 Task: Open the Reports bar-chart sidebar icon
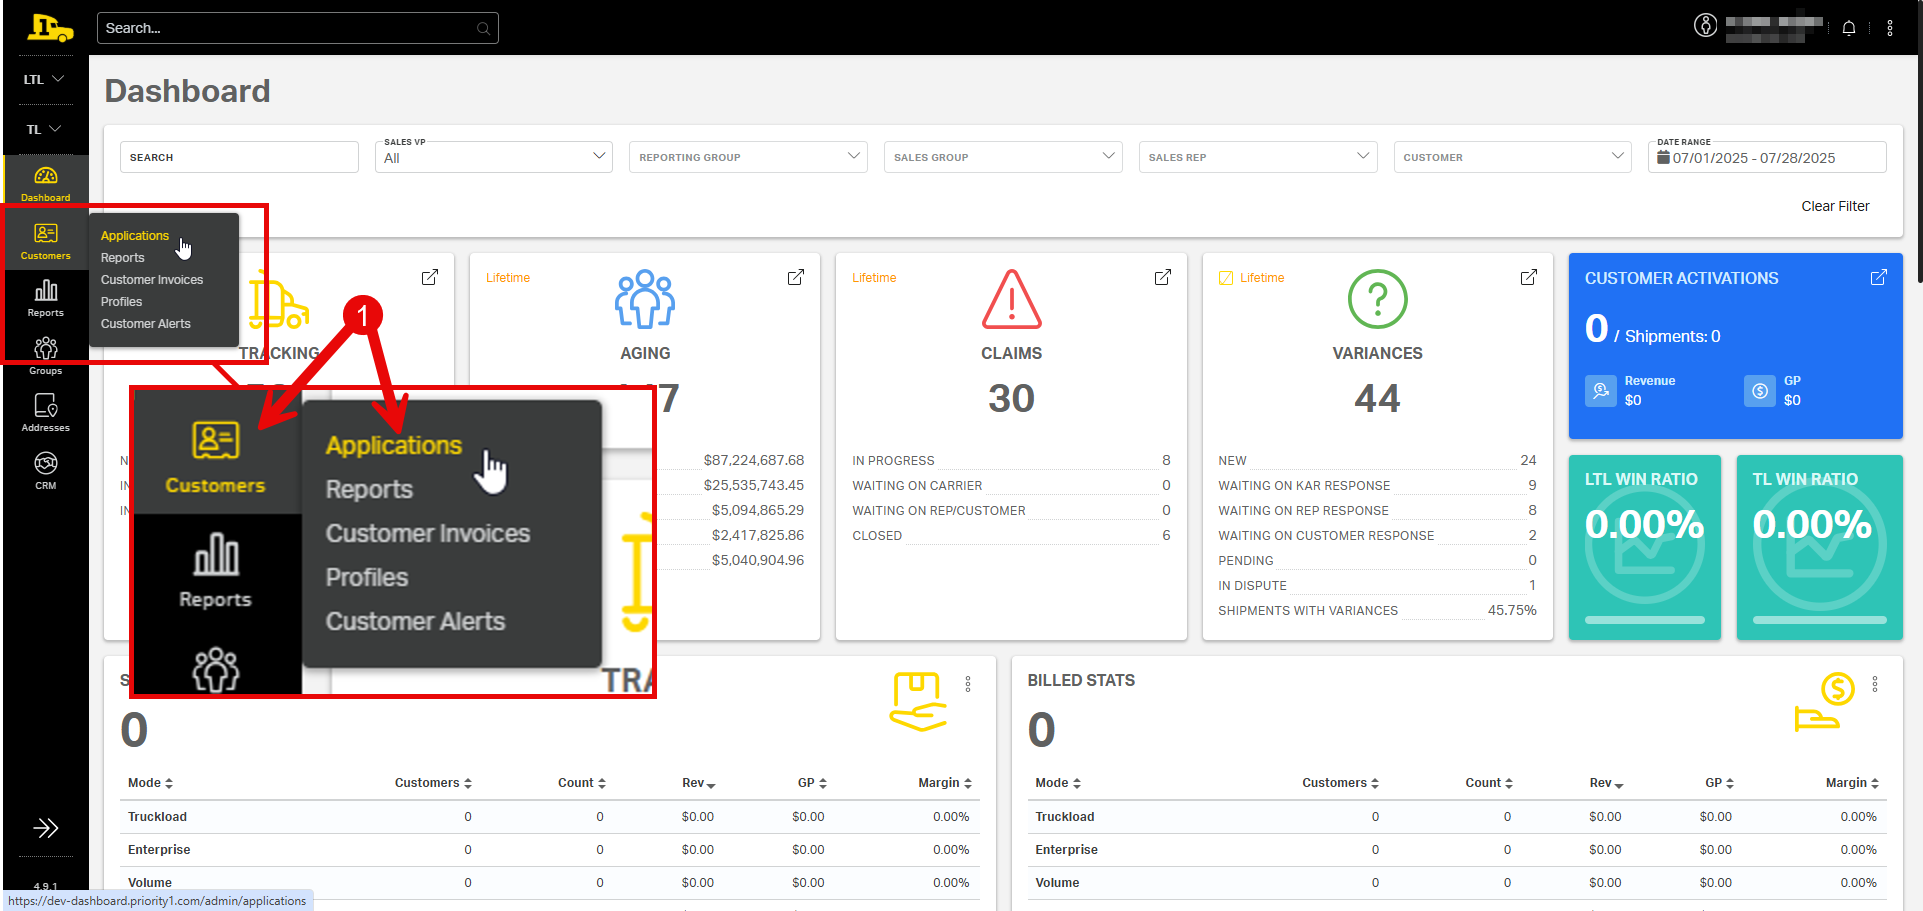(46, 299)
